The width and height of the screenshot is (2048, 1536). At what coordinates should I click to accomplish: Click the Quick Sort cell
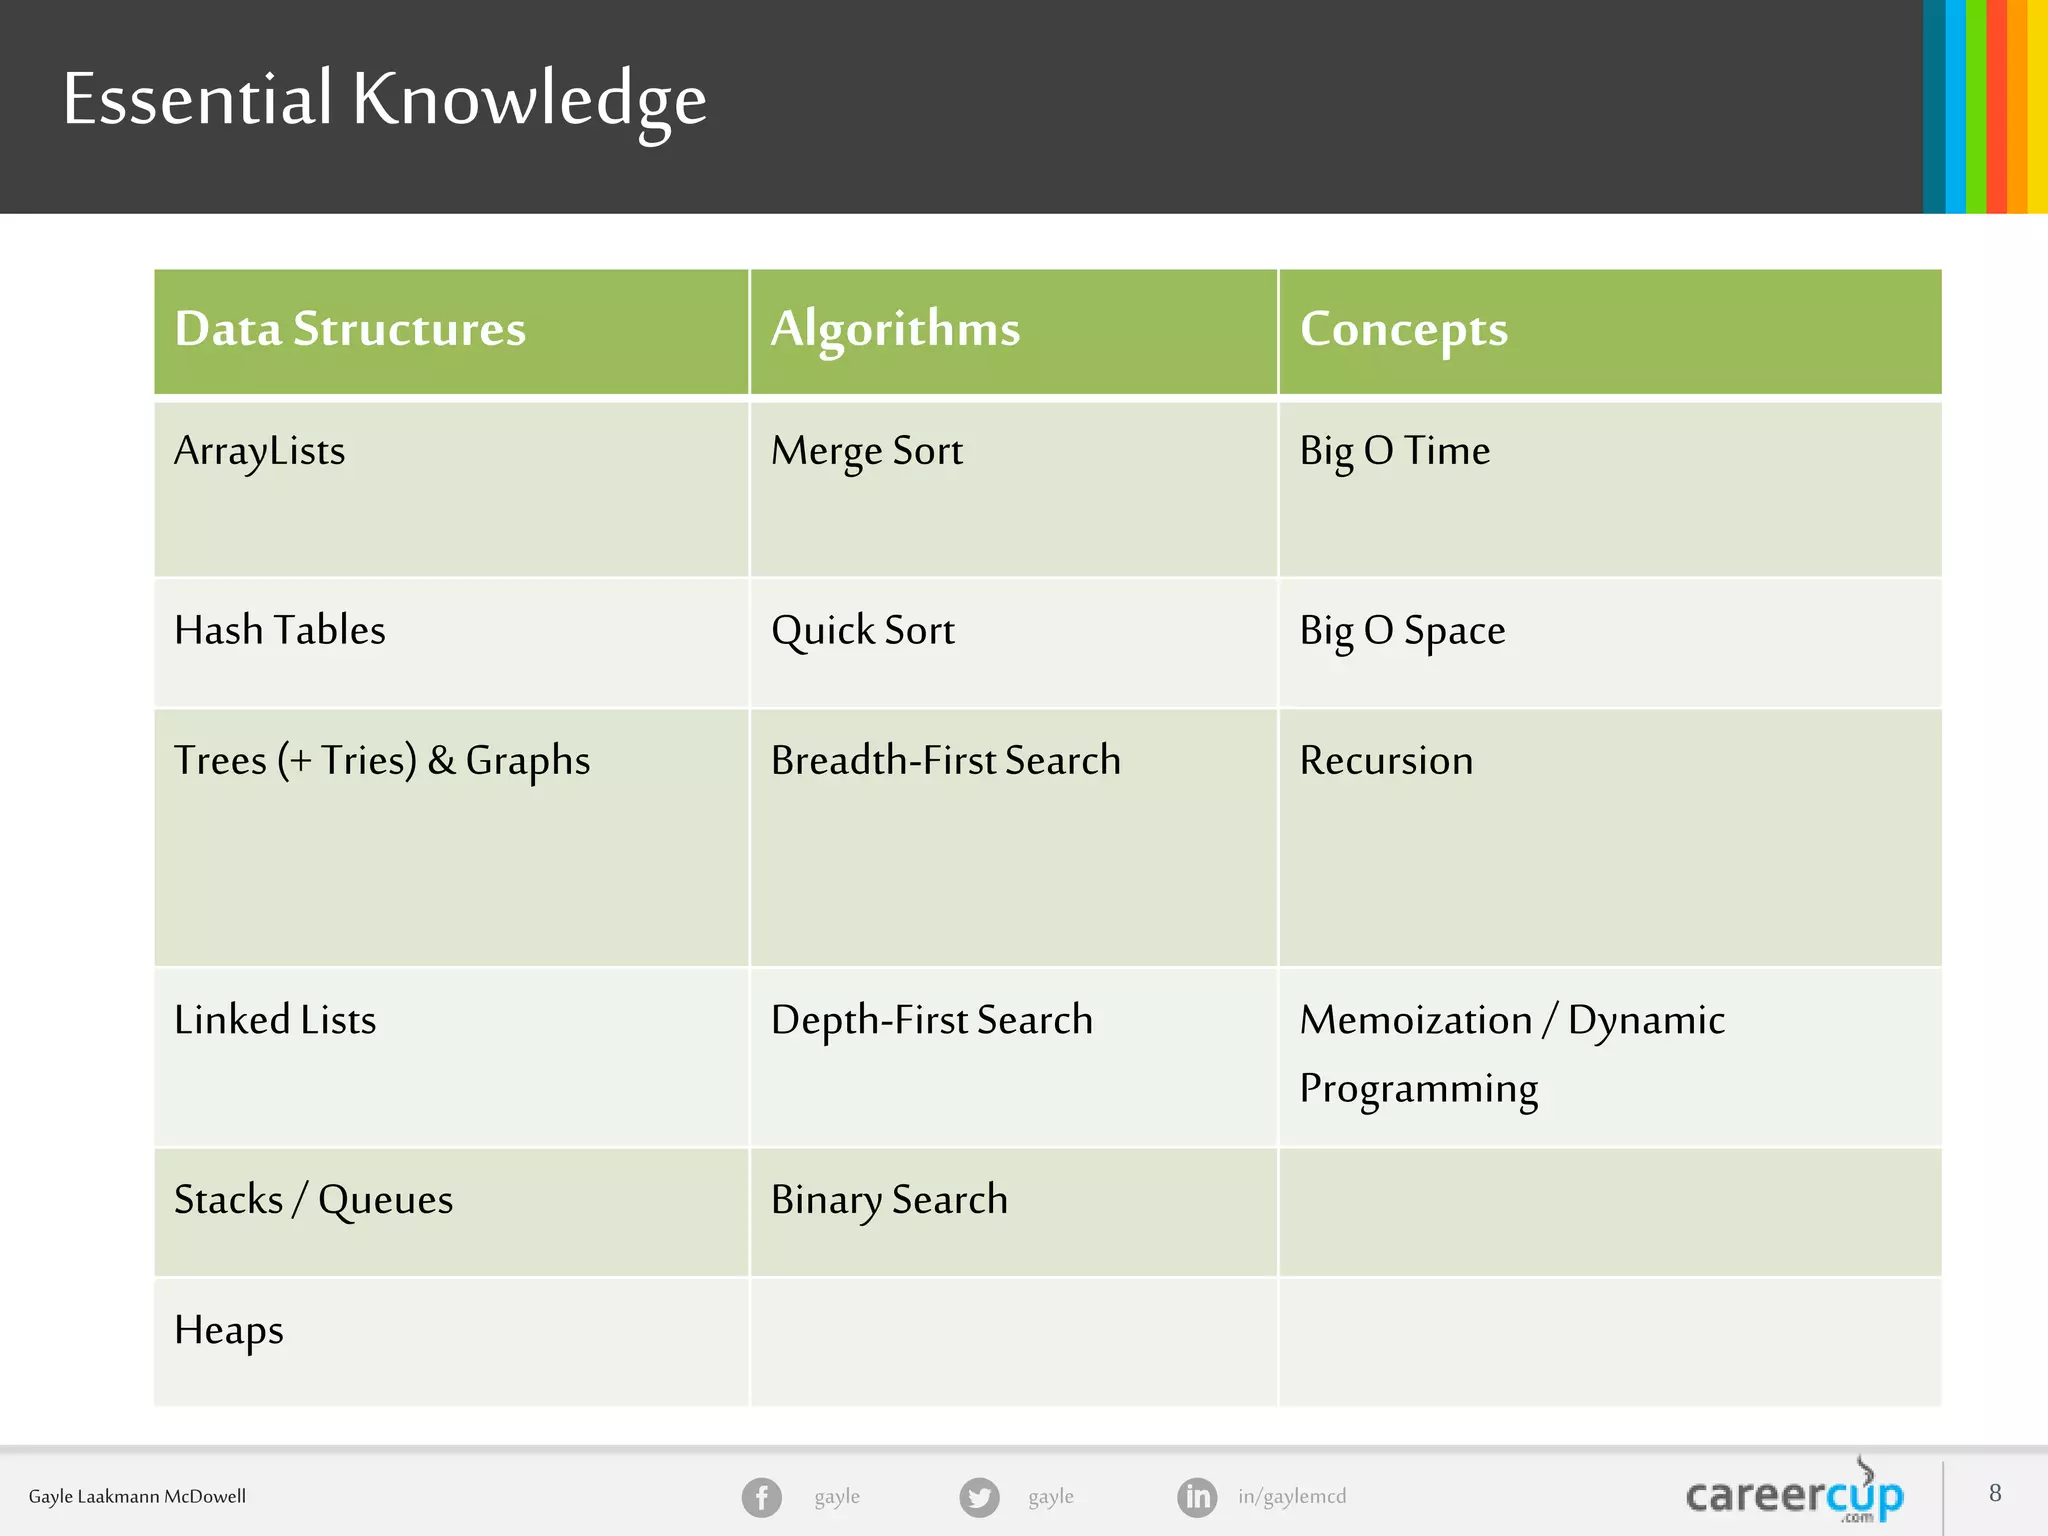1014,643
